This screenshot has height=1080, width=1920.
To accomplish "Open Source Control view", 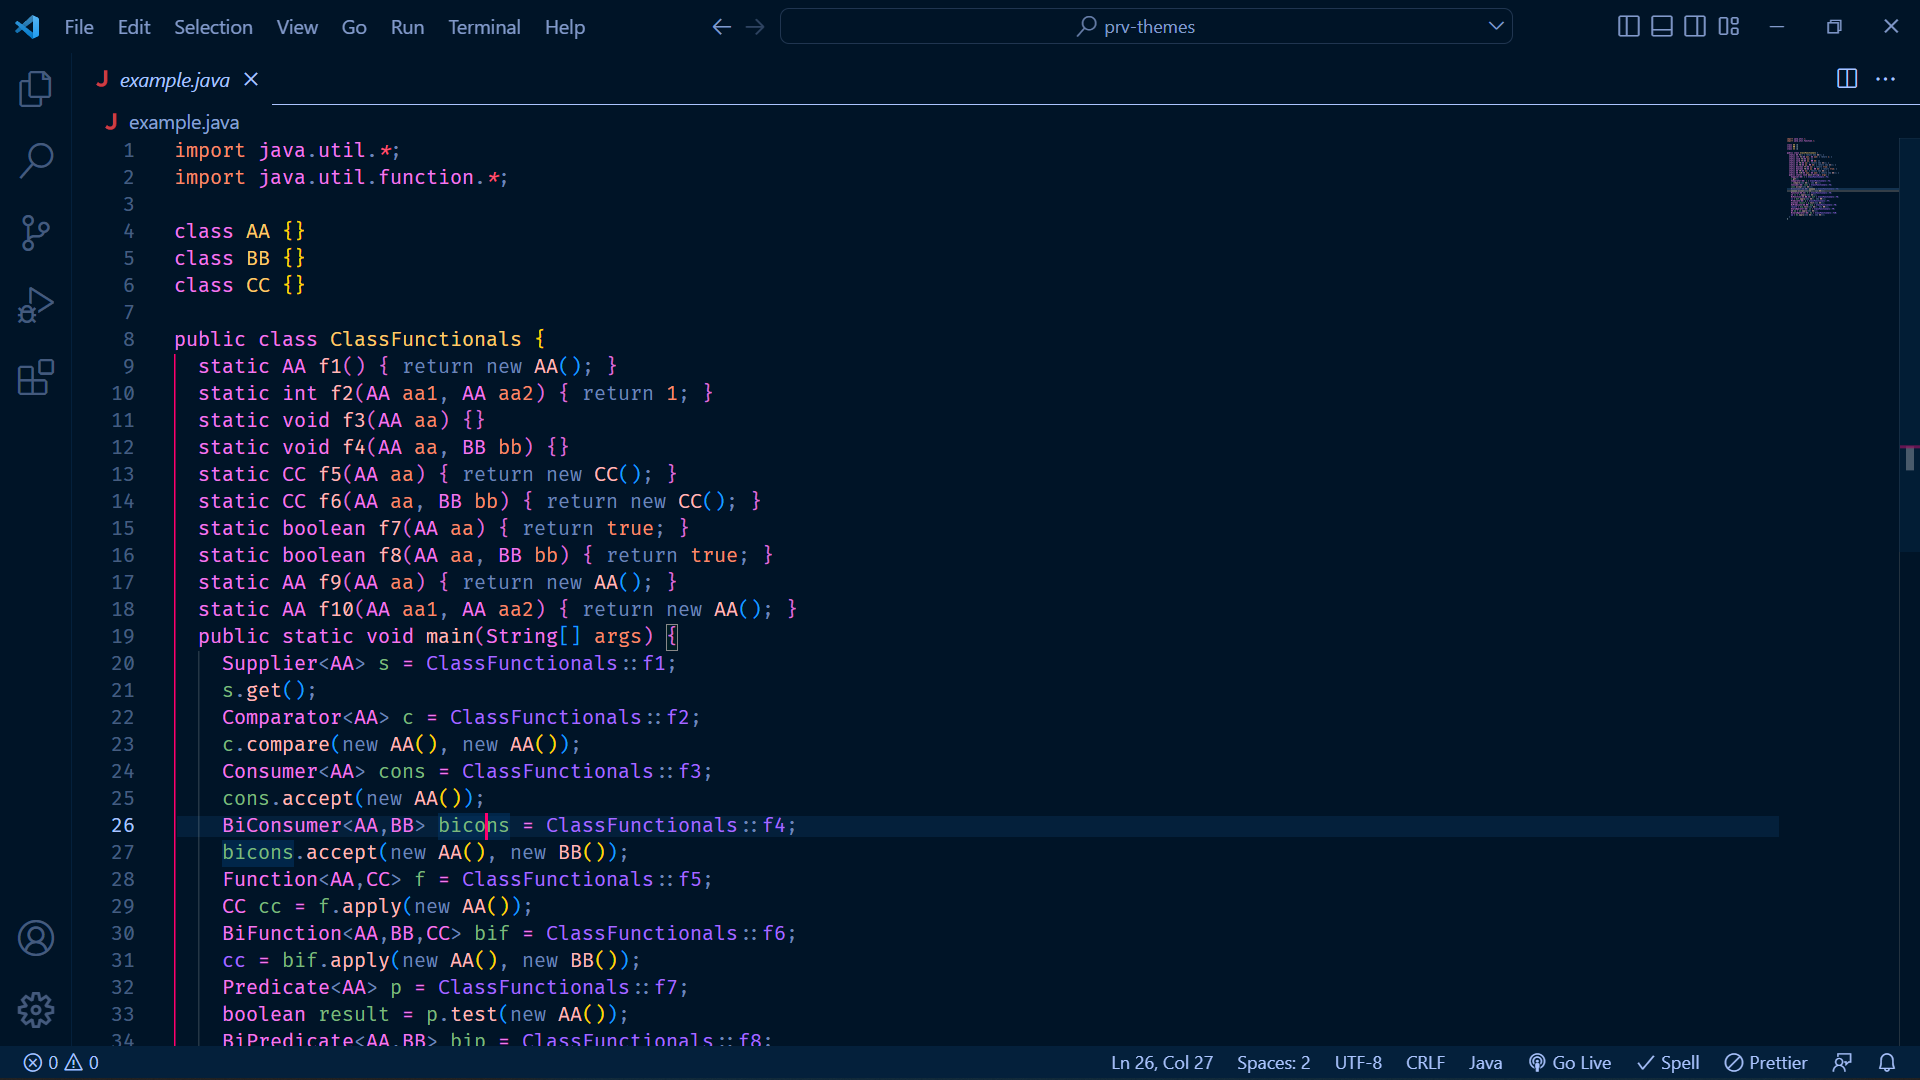I will pyautogui.click(x=36, y=233).
